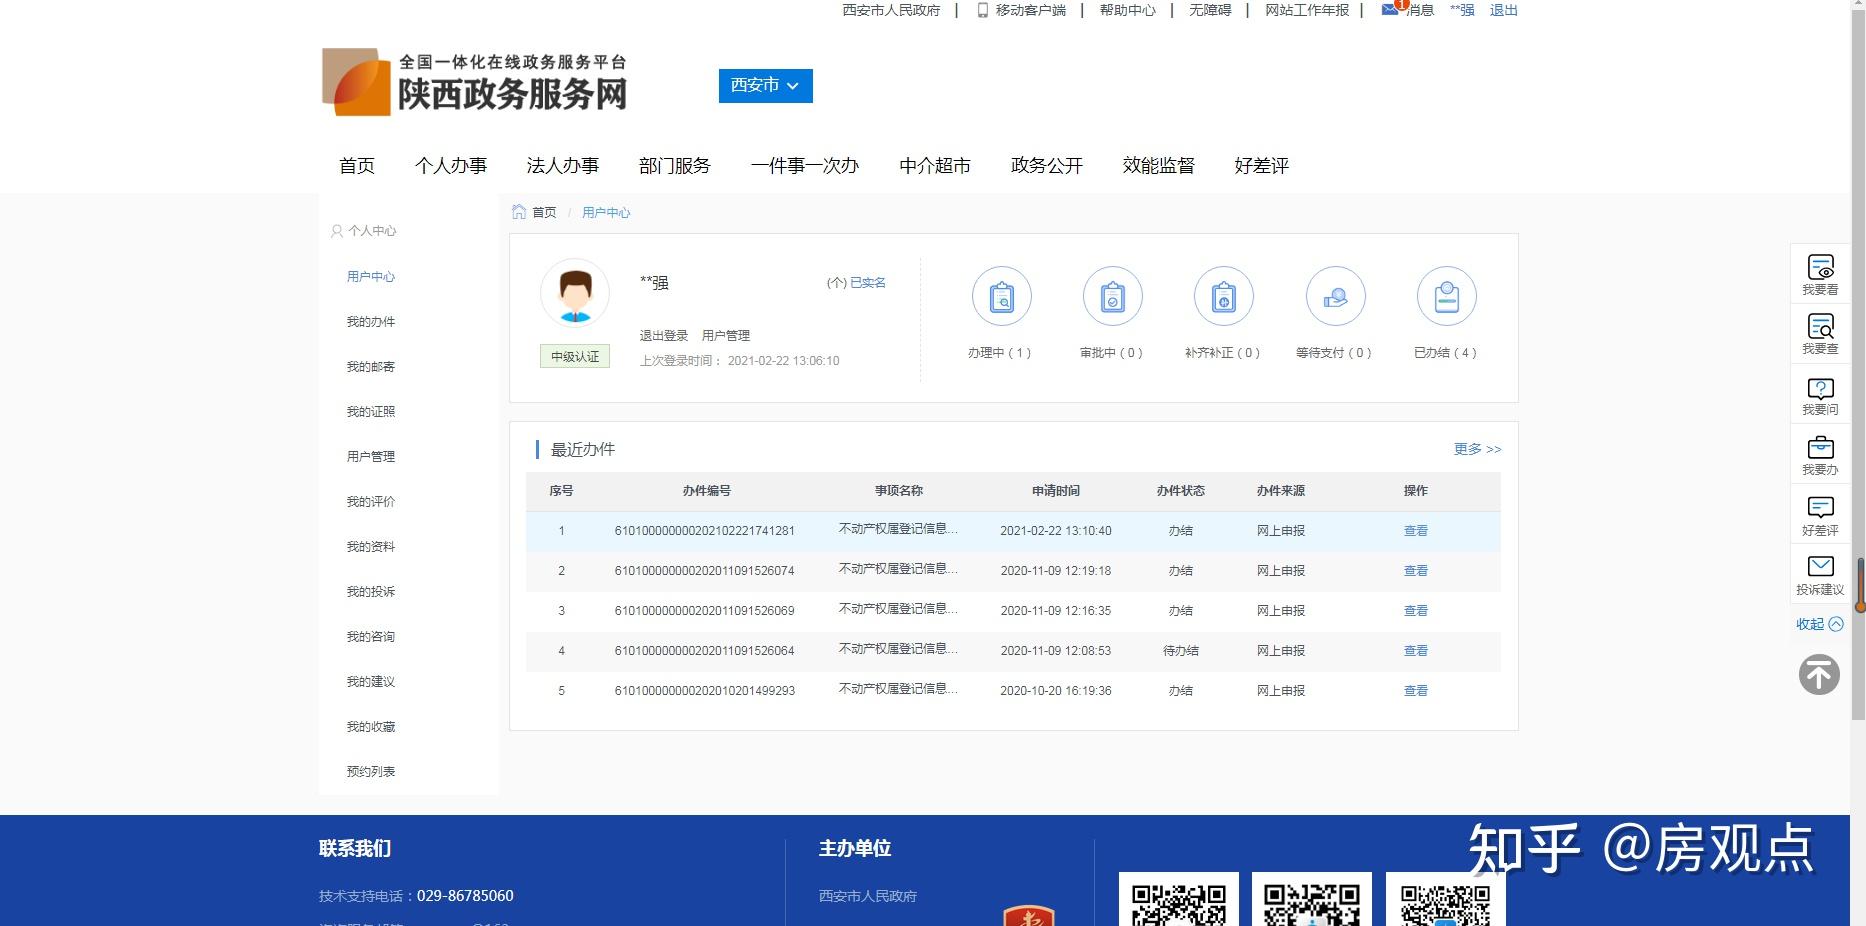Collapse the floating sidebar with 收起
Screen dimensions: 1866x926
pos(1819,624)
